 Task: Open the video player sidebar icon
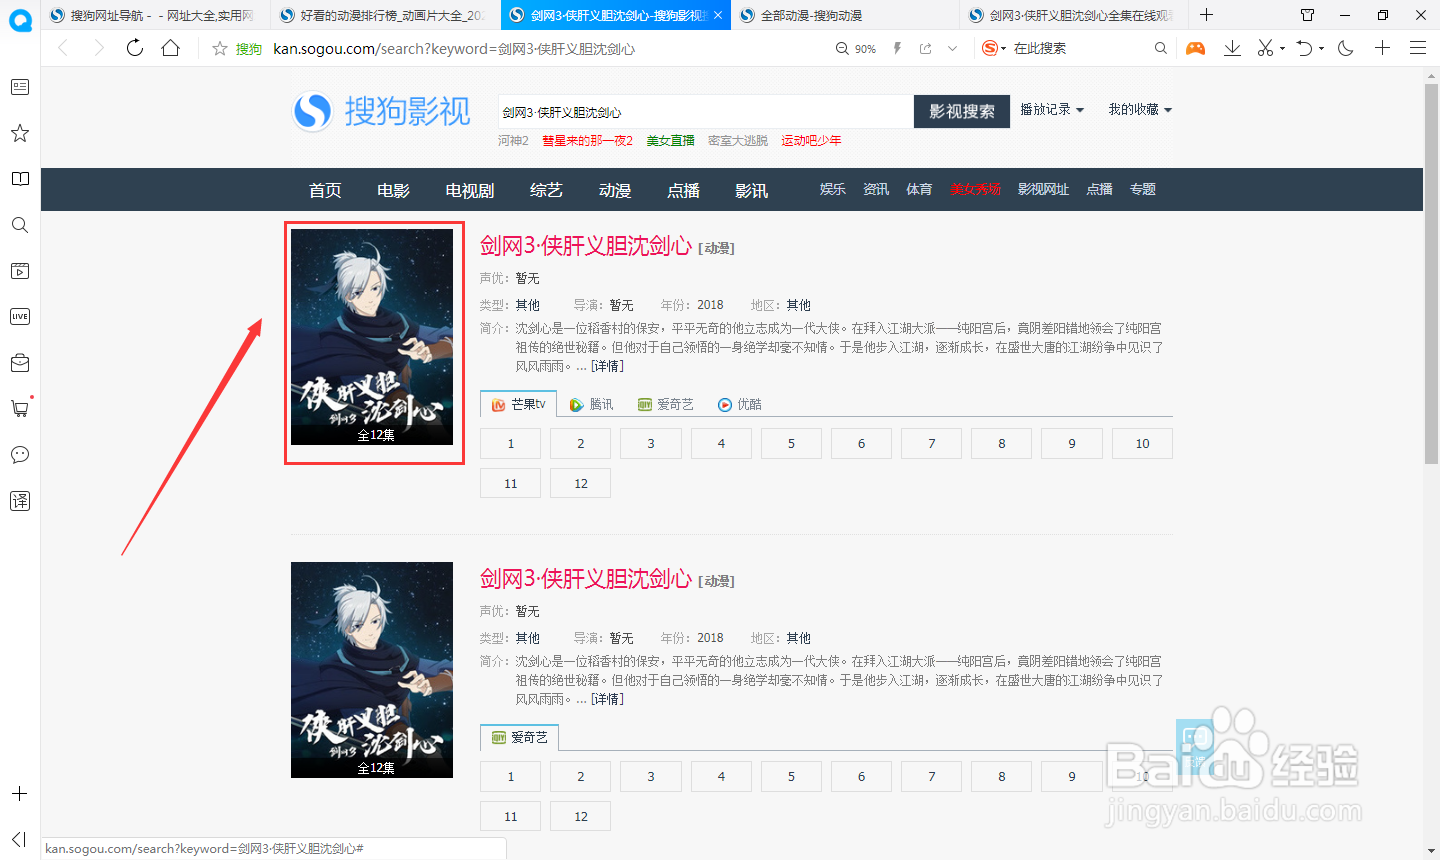[x=20, y=271]
